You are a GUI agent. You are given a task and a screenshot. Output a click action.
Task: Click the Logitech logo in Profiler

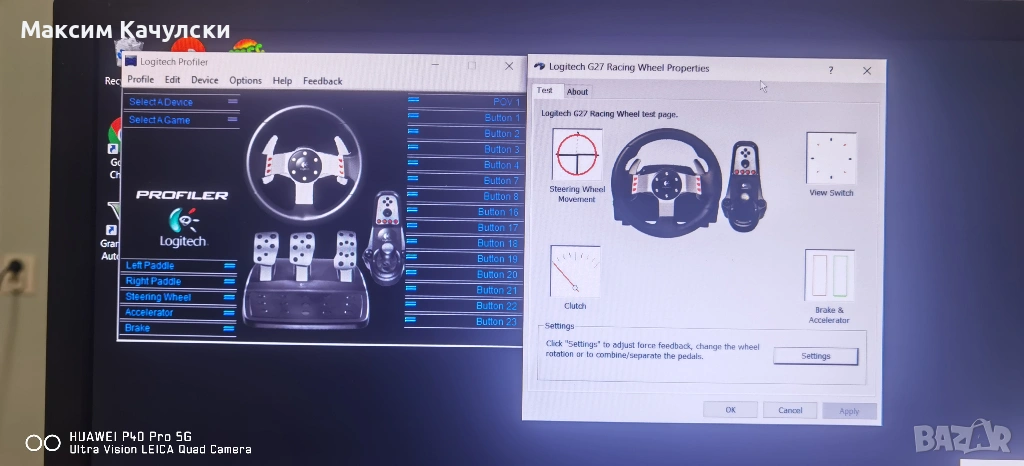183,228
